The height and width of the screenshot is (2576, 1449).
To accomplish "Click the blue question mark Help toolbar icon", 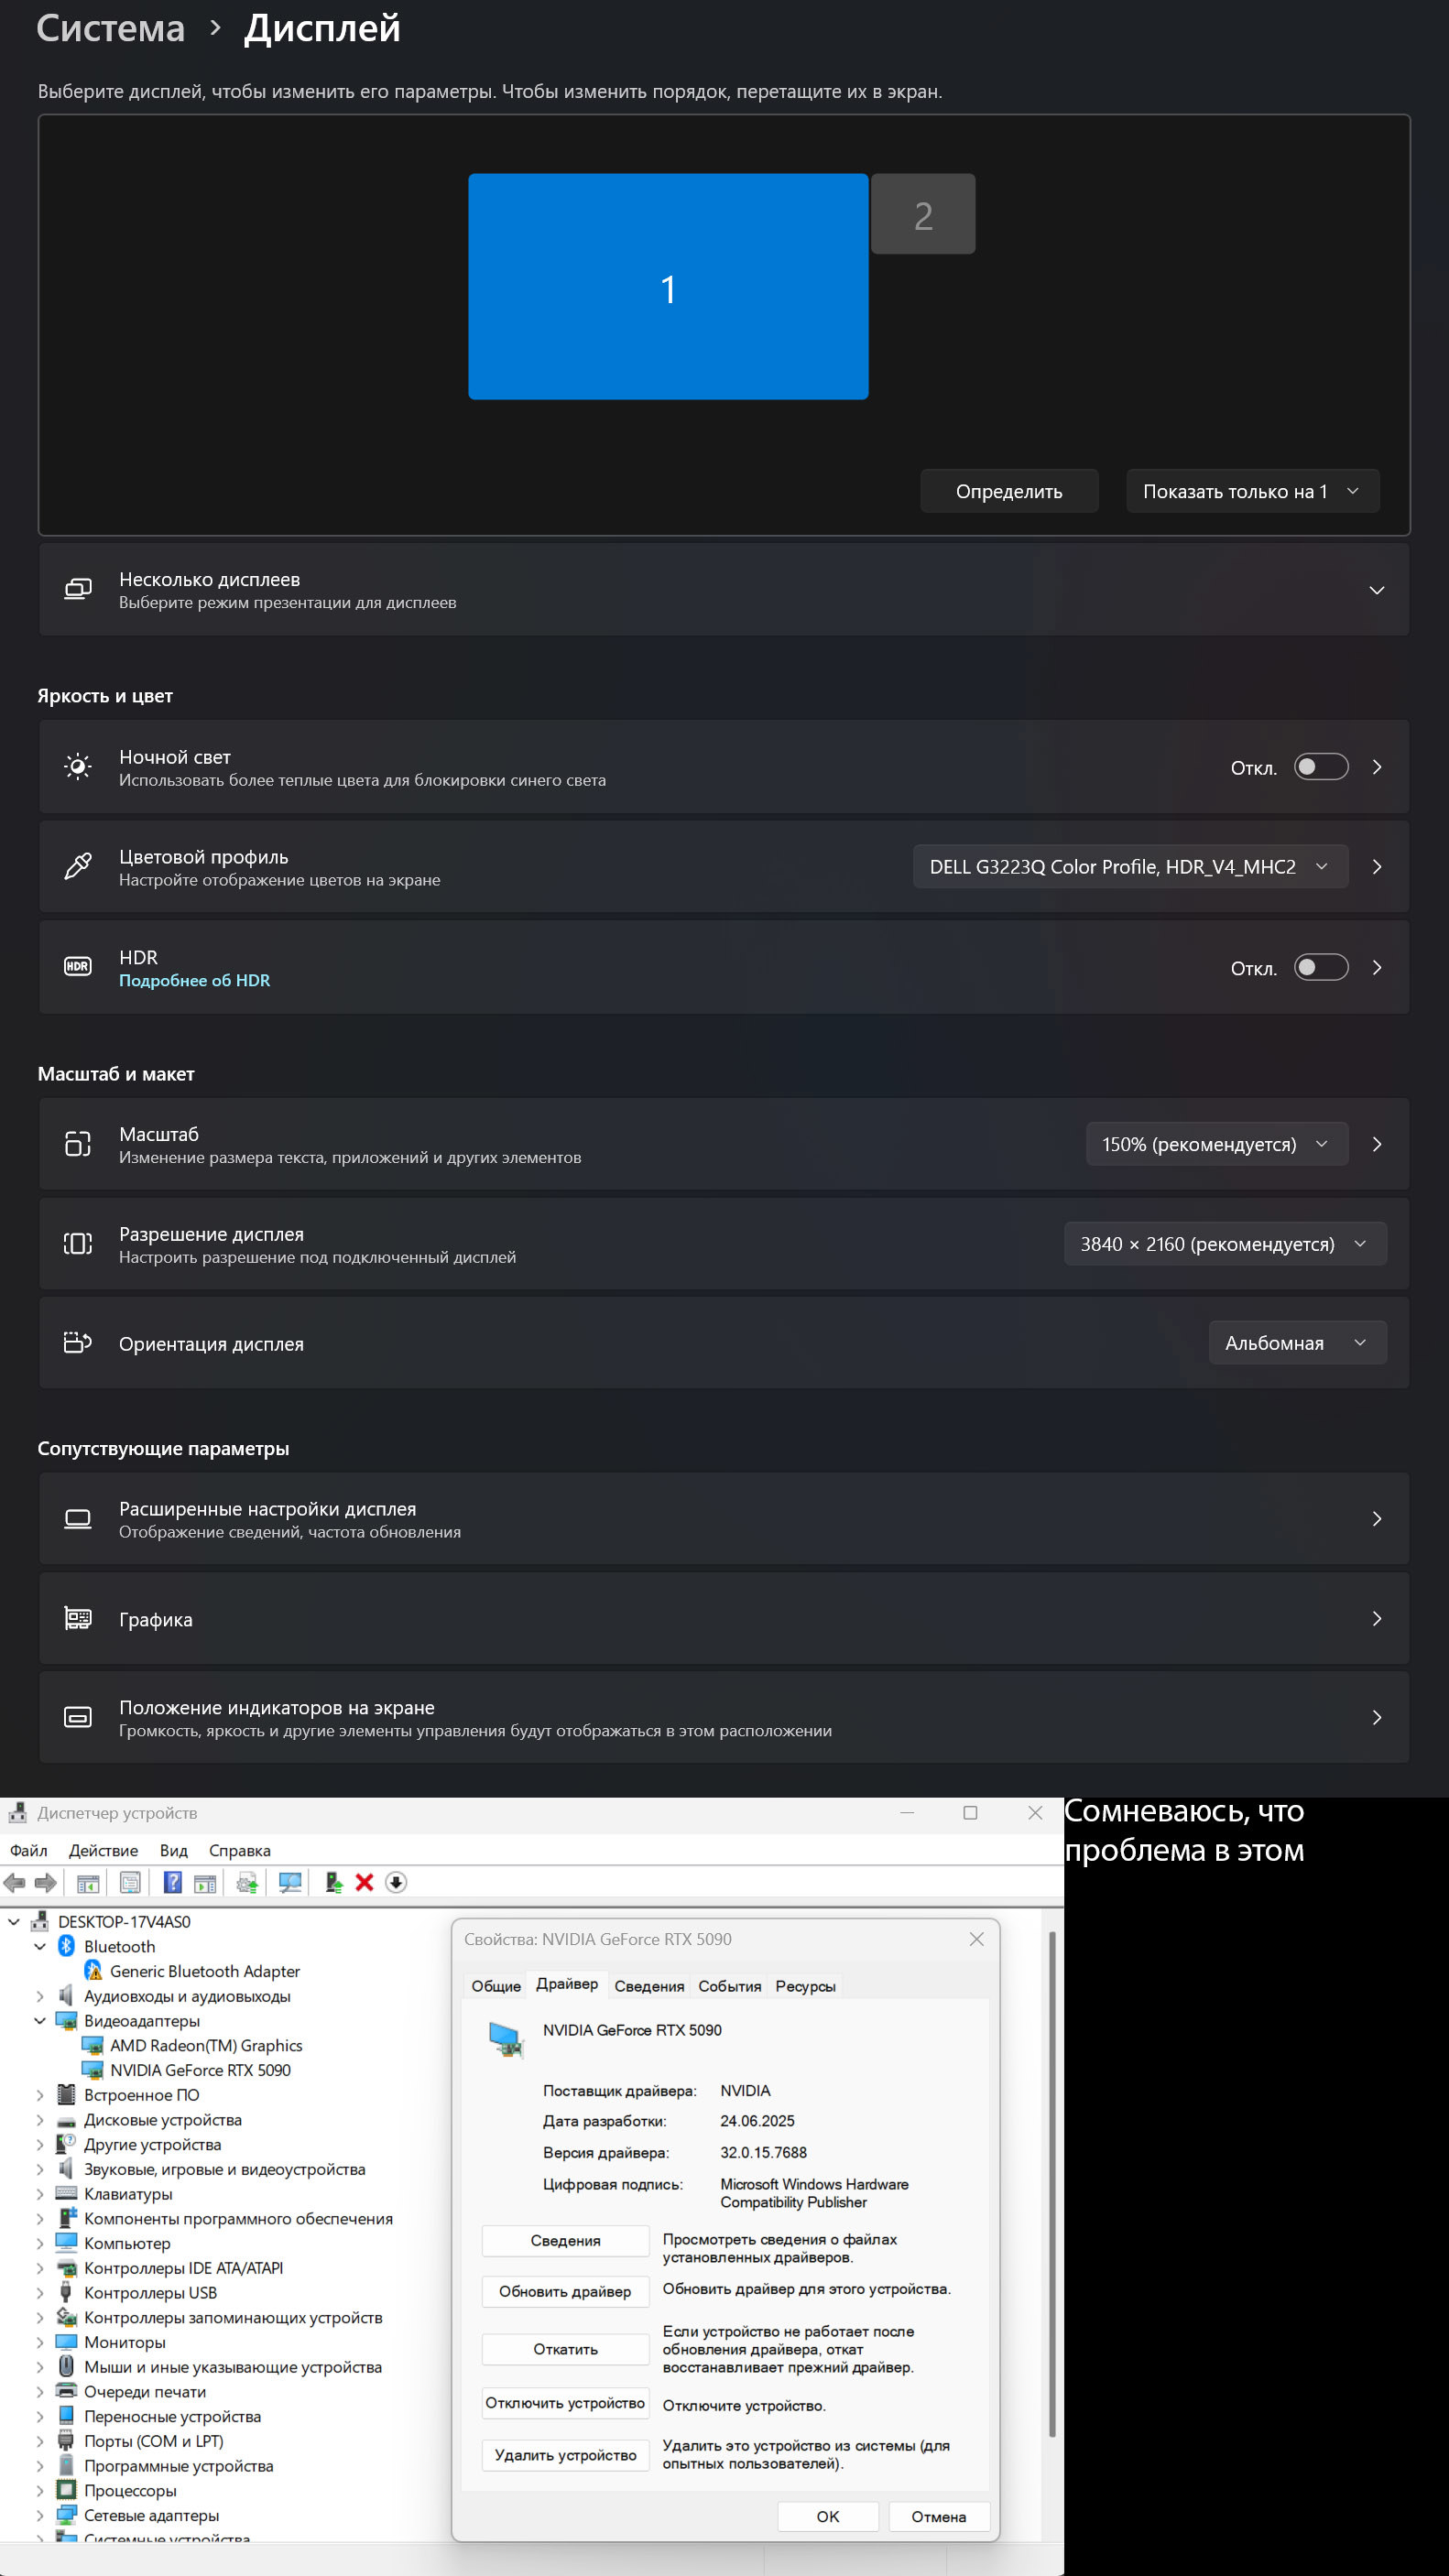I will [x=173, y=1883].
